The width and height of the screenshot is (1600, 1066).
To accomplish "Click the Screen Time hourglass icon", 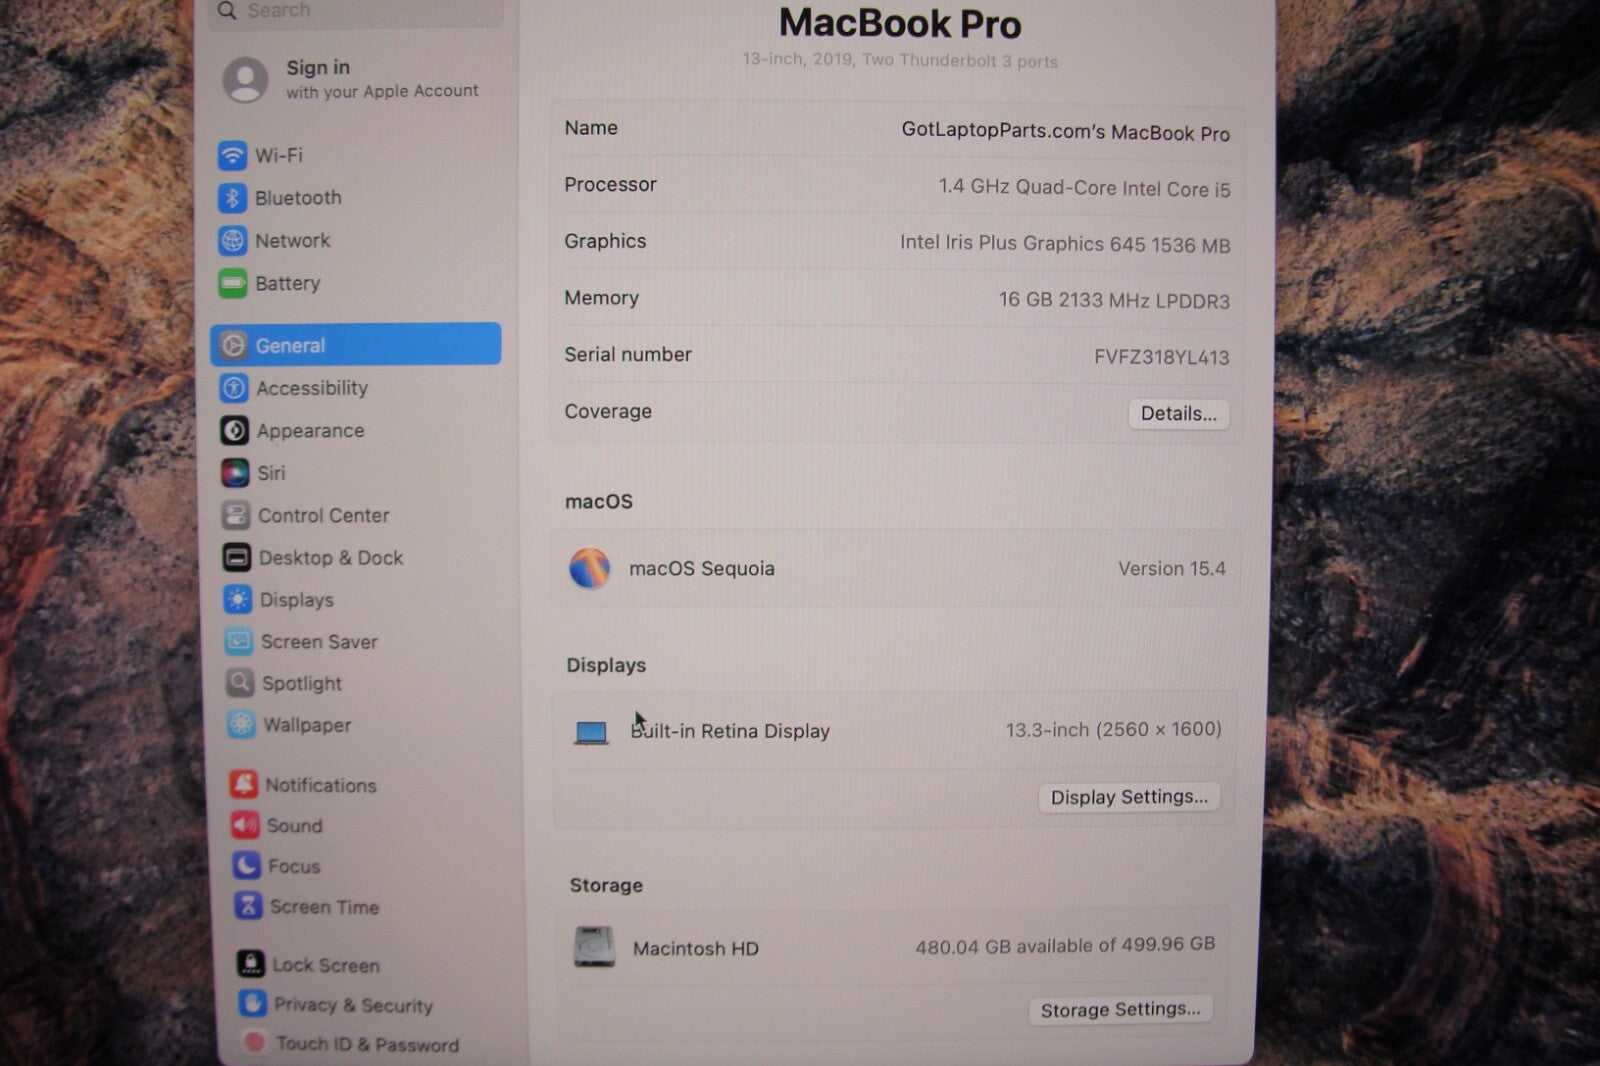I will click(247, 907).
